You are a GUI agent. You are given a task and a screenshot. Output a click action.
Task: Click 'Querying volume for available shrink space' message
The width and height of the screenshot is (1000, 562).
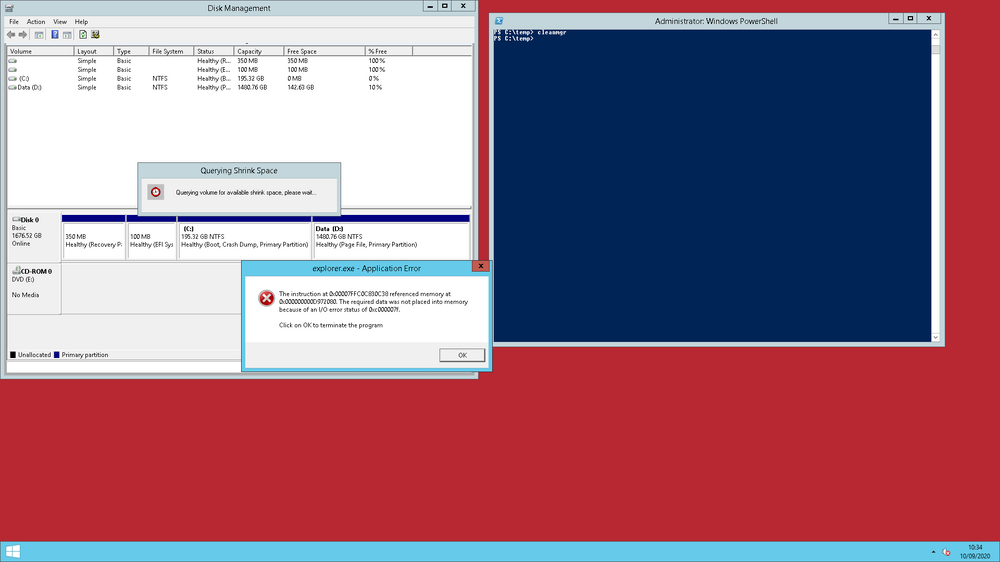point(246,193)
